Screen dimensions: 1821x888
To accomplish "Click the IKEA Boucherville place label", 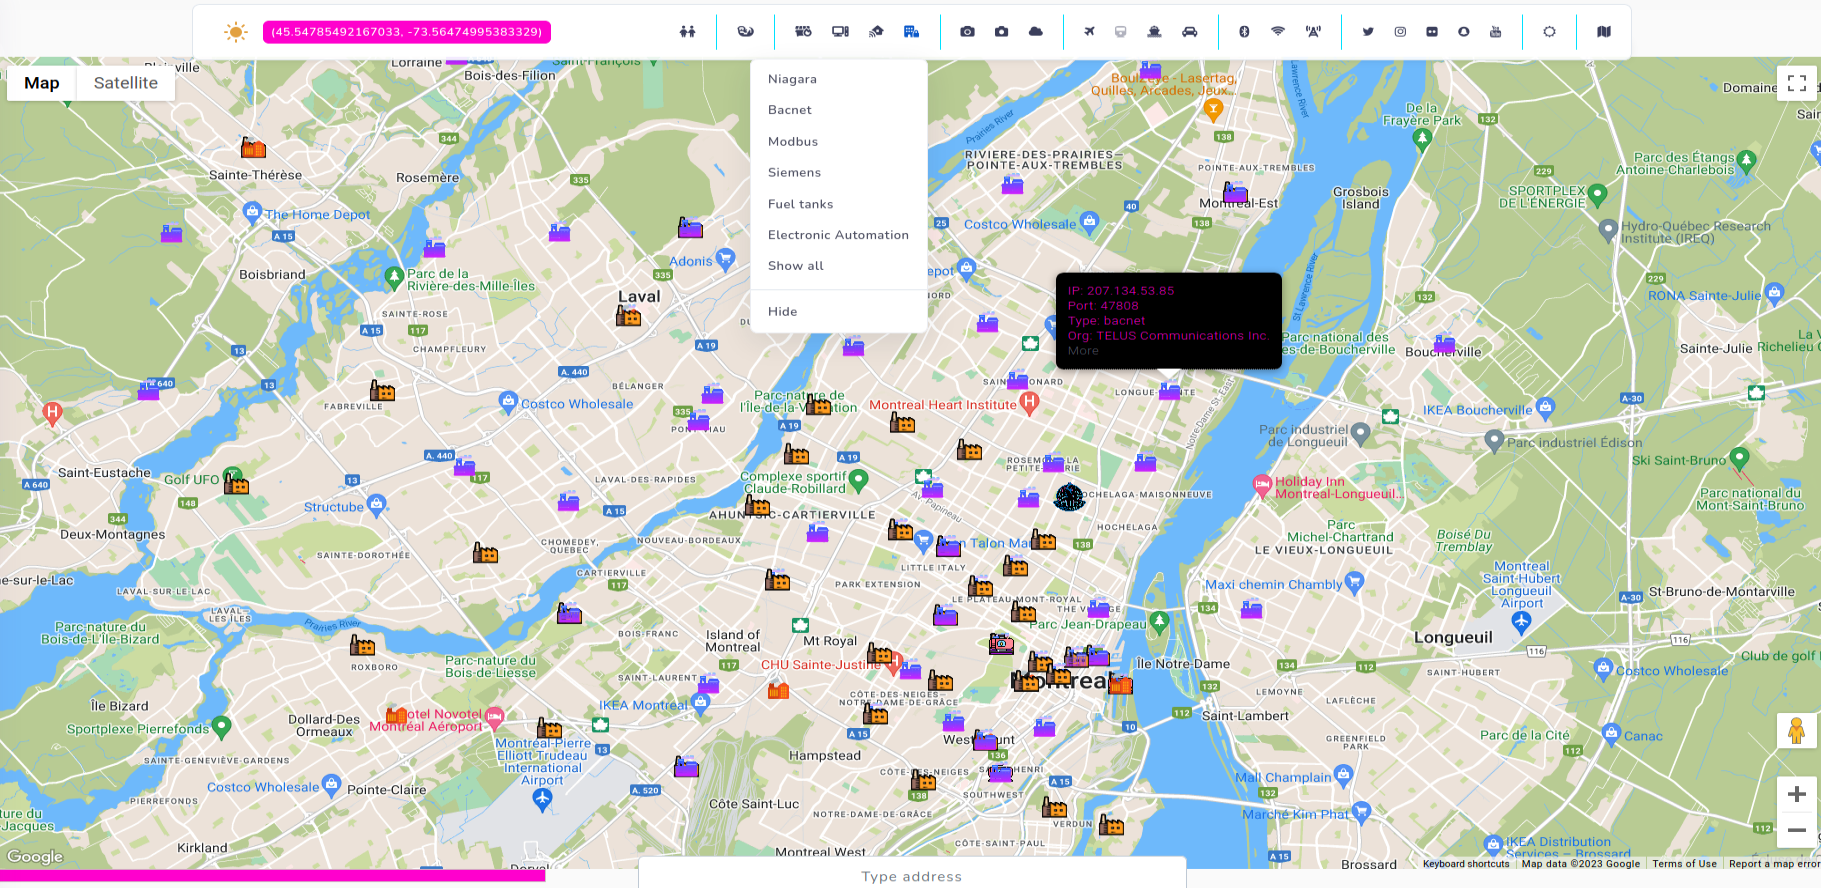I will (1477, 410).
